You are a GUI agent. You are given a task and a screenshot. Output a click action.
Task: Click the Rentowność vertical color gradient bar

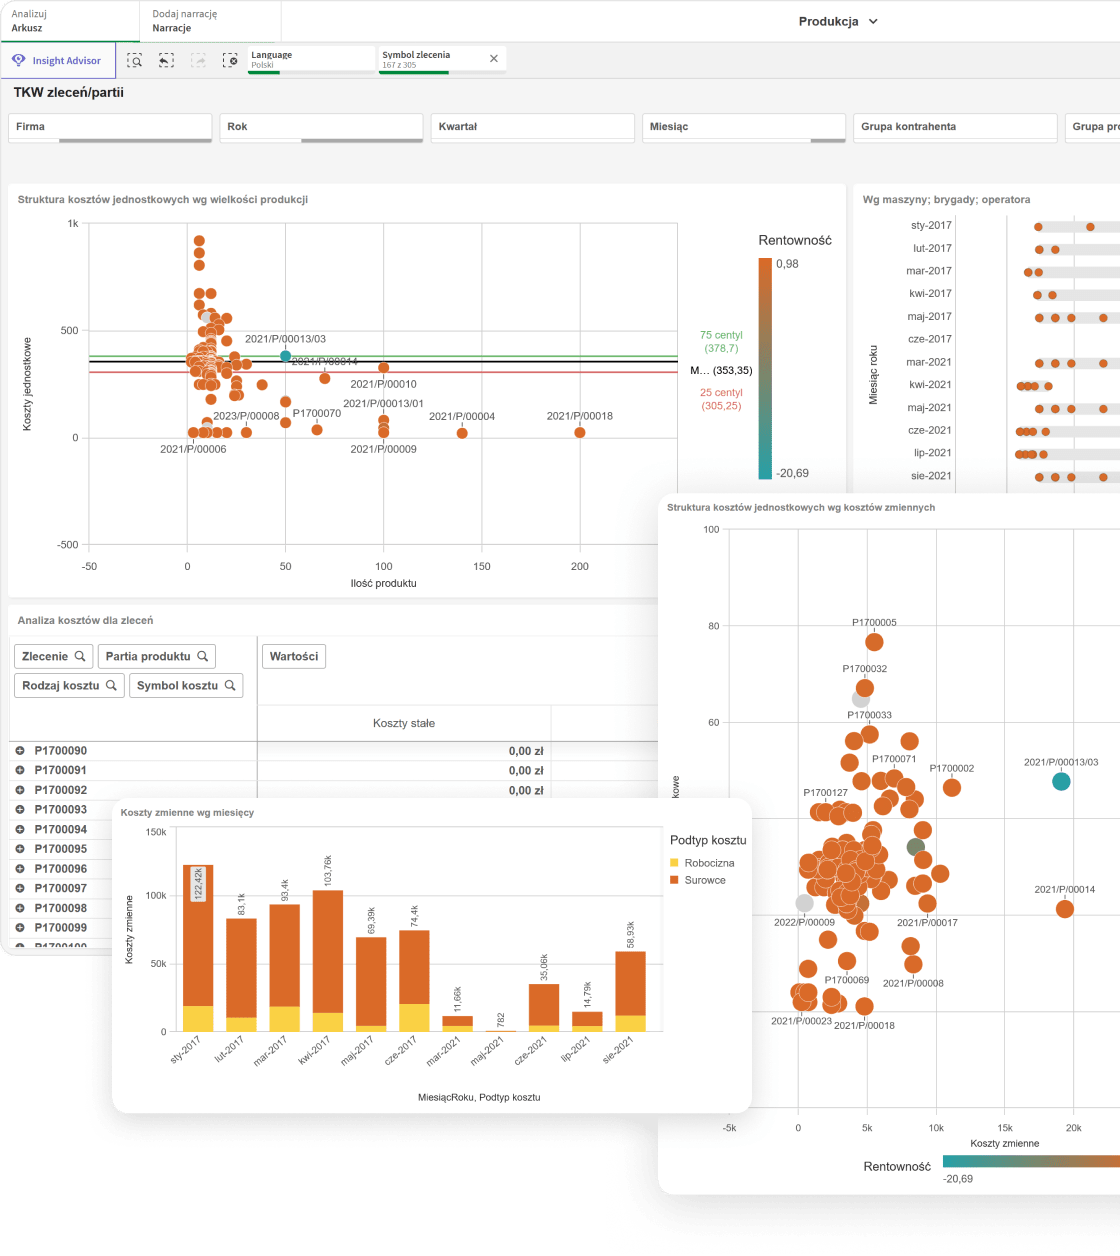[x=765, y=368]
